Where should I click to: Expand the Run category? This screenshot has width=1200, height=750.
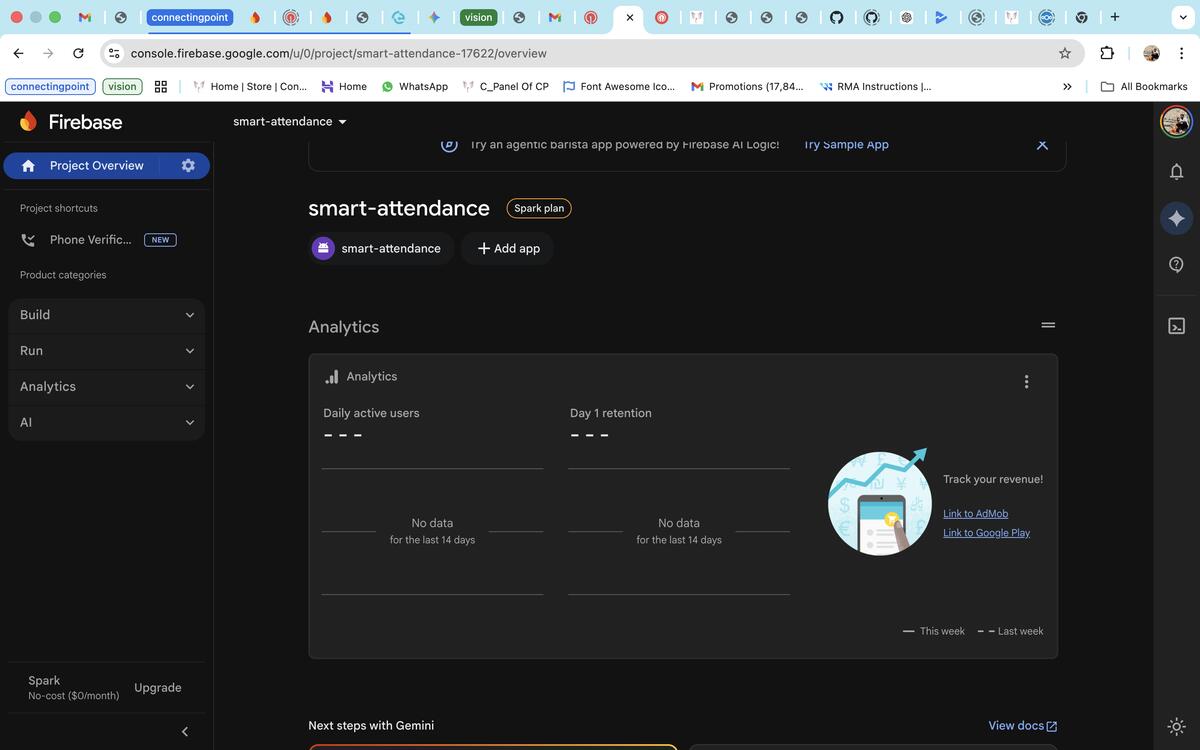(106, 351)
